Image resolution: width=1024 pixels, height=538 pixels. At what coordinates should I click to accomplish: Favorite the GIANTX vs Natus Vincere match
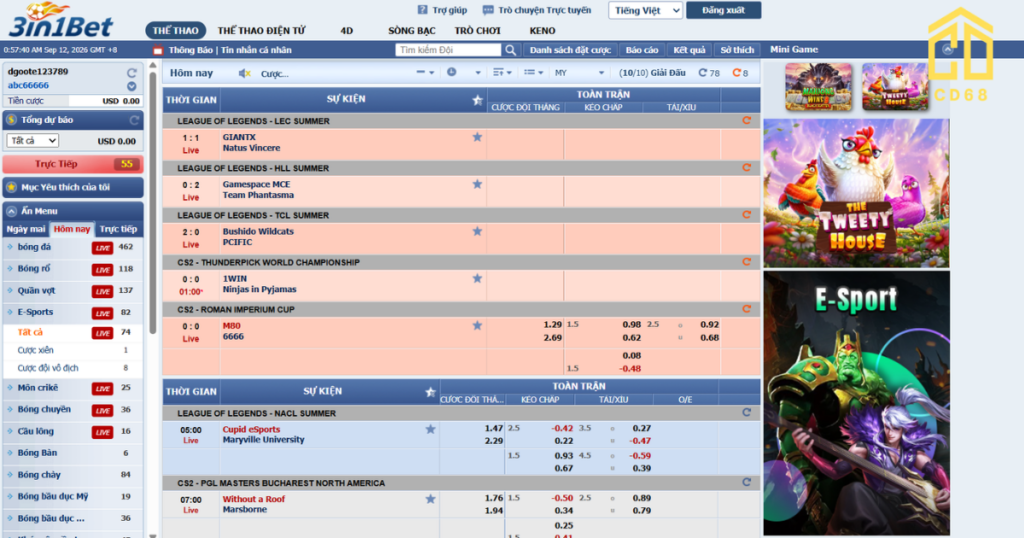[477, 137]
